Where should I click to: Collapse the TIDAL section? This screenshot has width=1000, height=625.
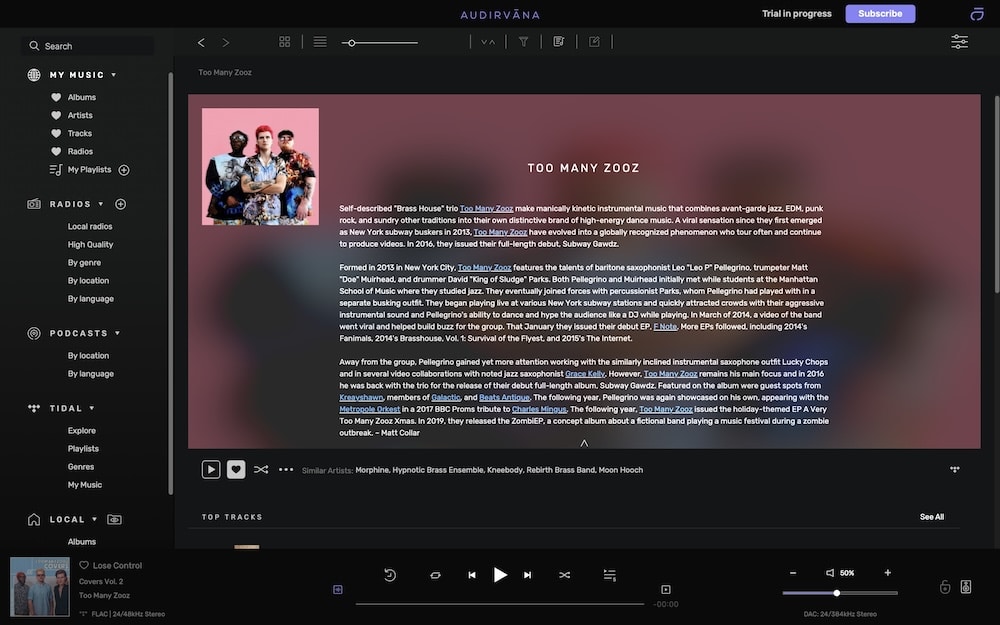[x=92, y=408]
